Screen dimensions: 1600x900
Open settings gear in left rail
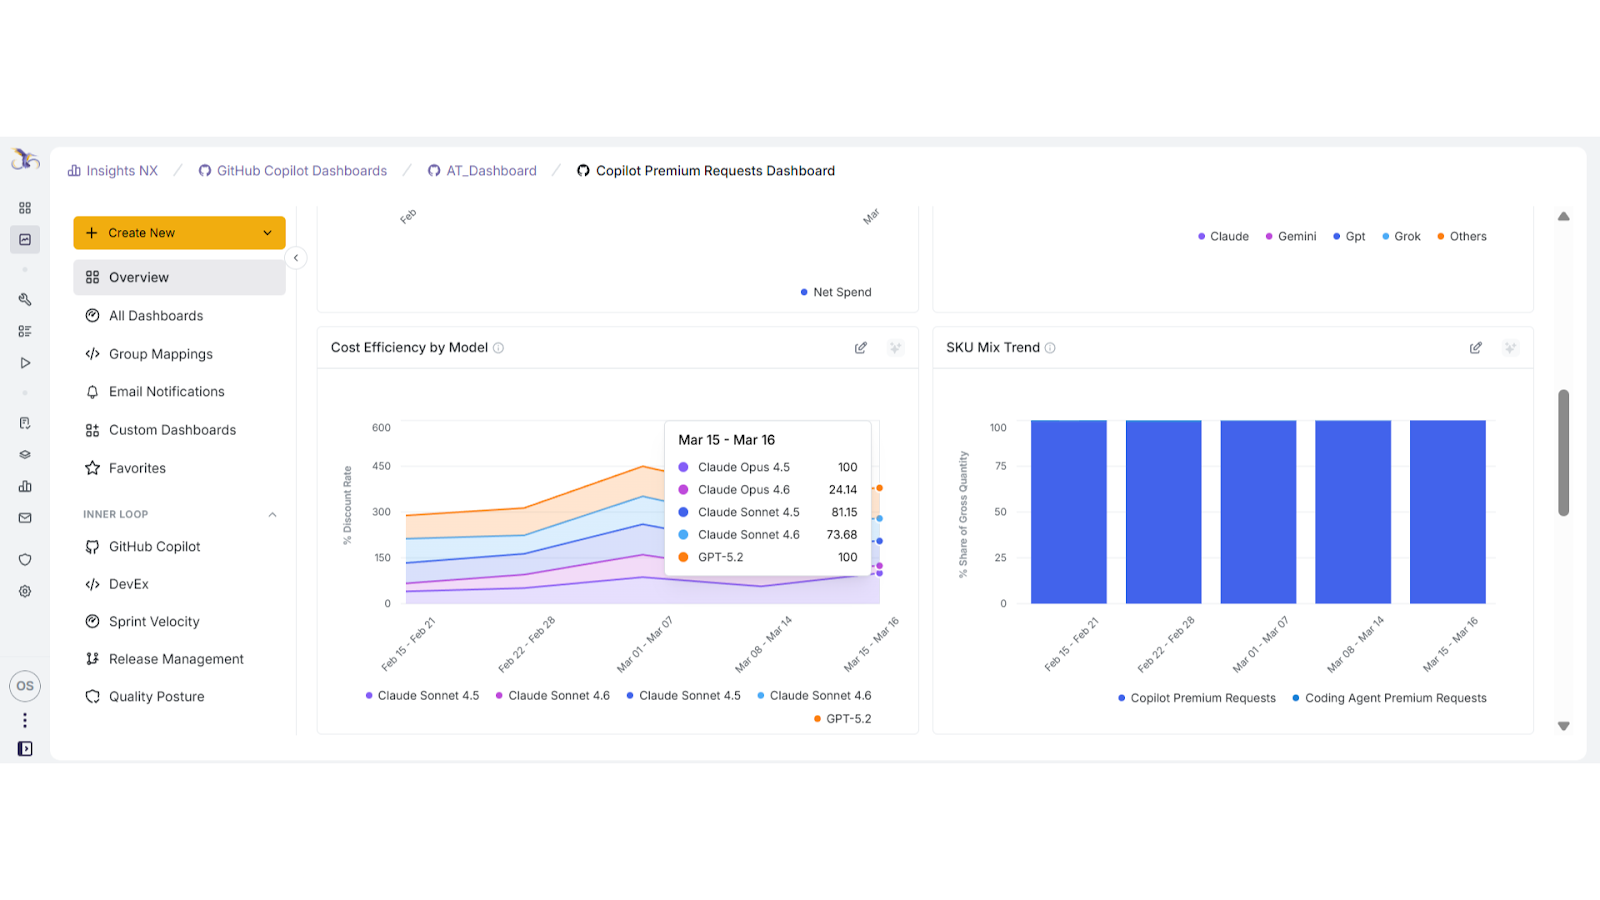coord(25,591)
